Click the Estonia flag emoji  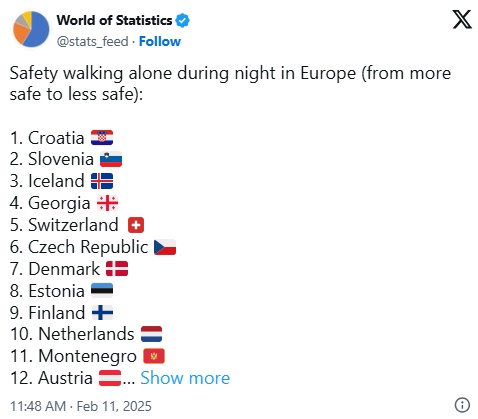(102, 291)
